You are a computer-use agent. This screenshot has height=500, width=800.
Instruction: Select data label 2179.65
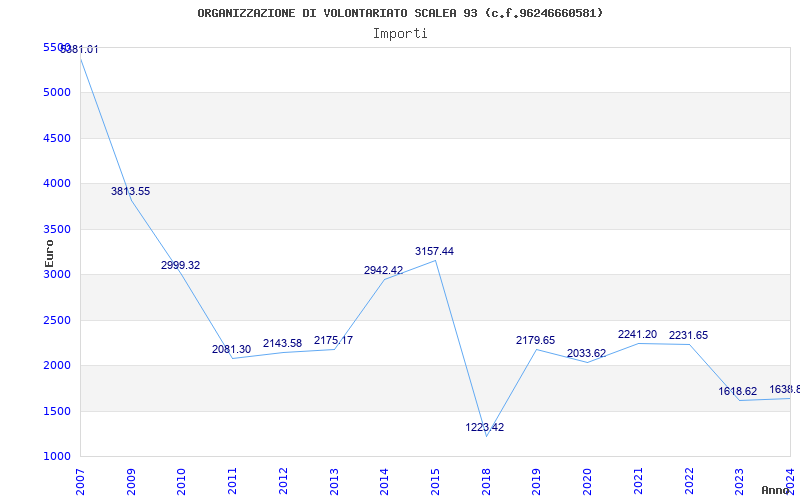(536, 340)
